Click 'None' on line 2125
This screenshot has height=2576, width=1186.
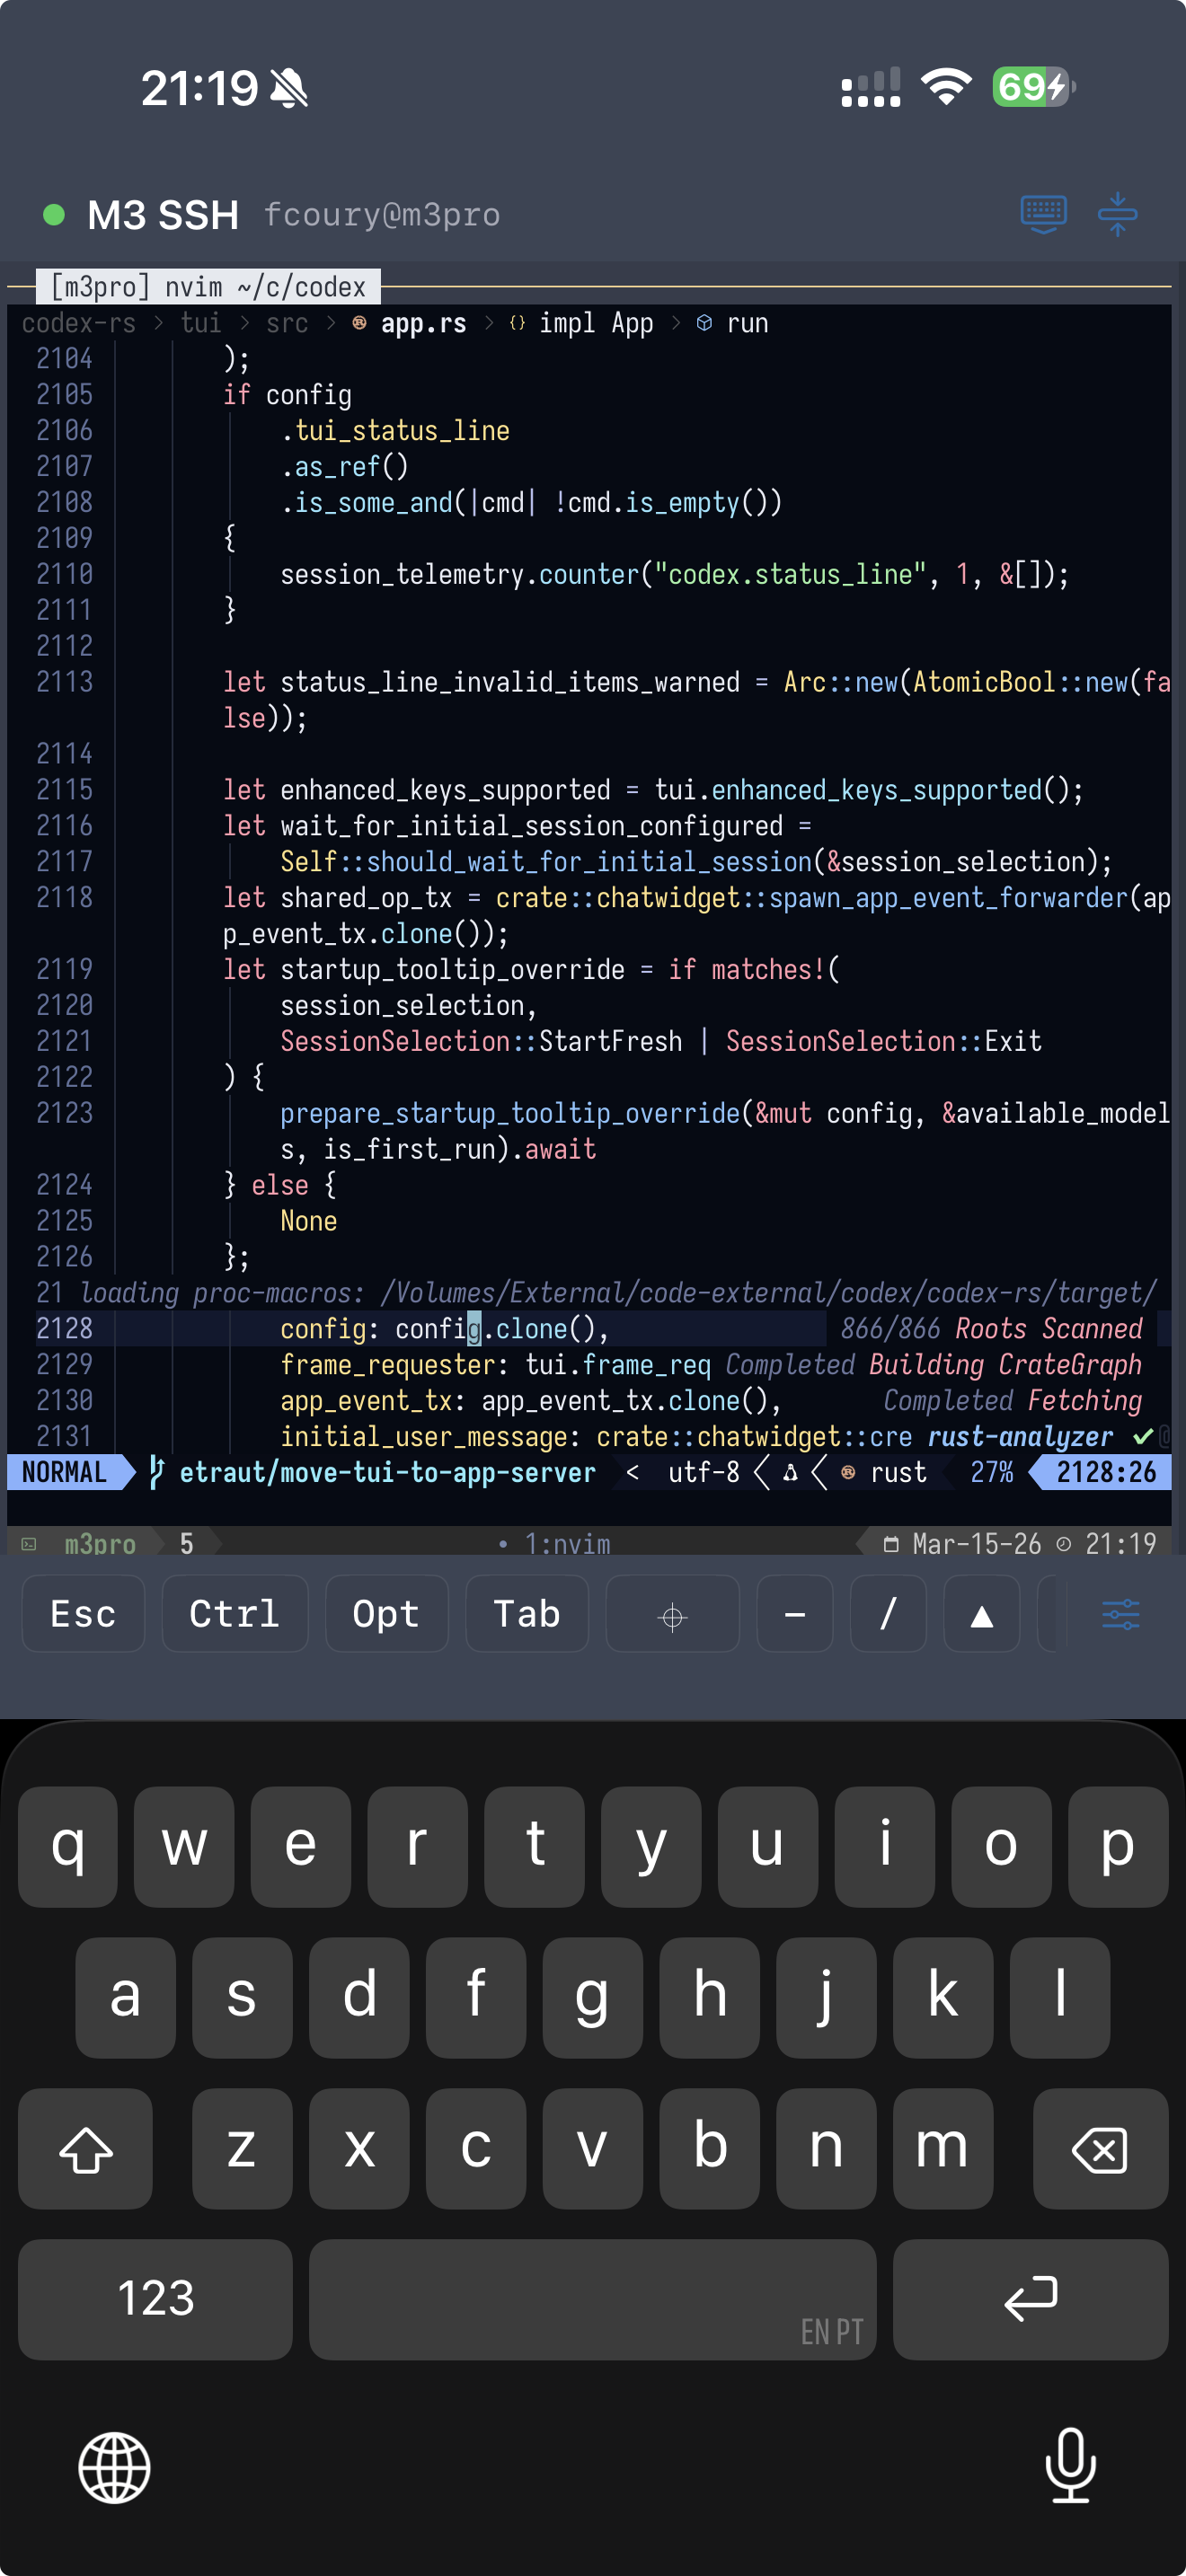308,1221
